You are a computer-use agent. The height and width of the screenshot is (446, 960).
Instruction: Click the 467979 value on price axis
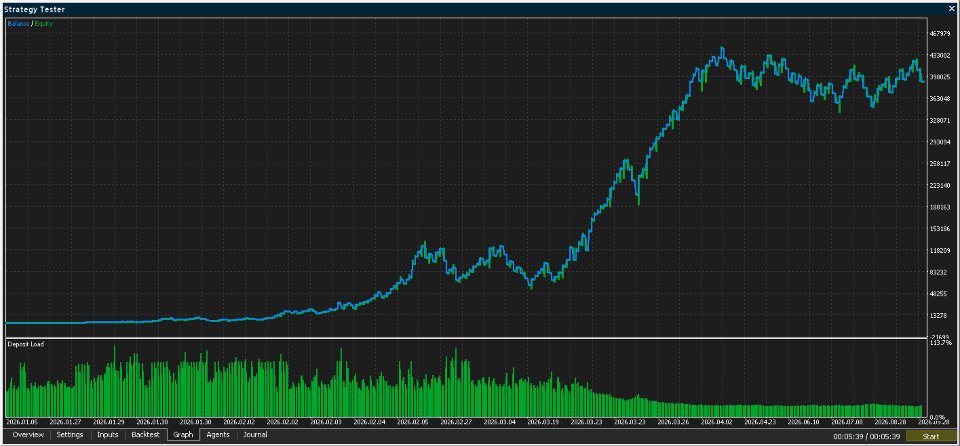click(x=940, y=34)
